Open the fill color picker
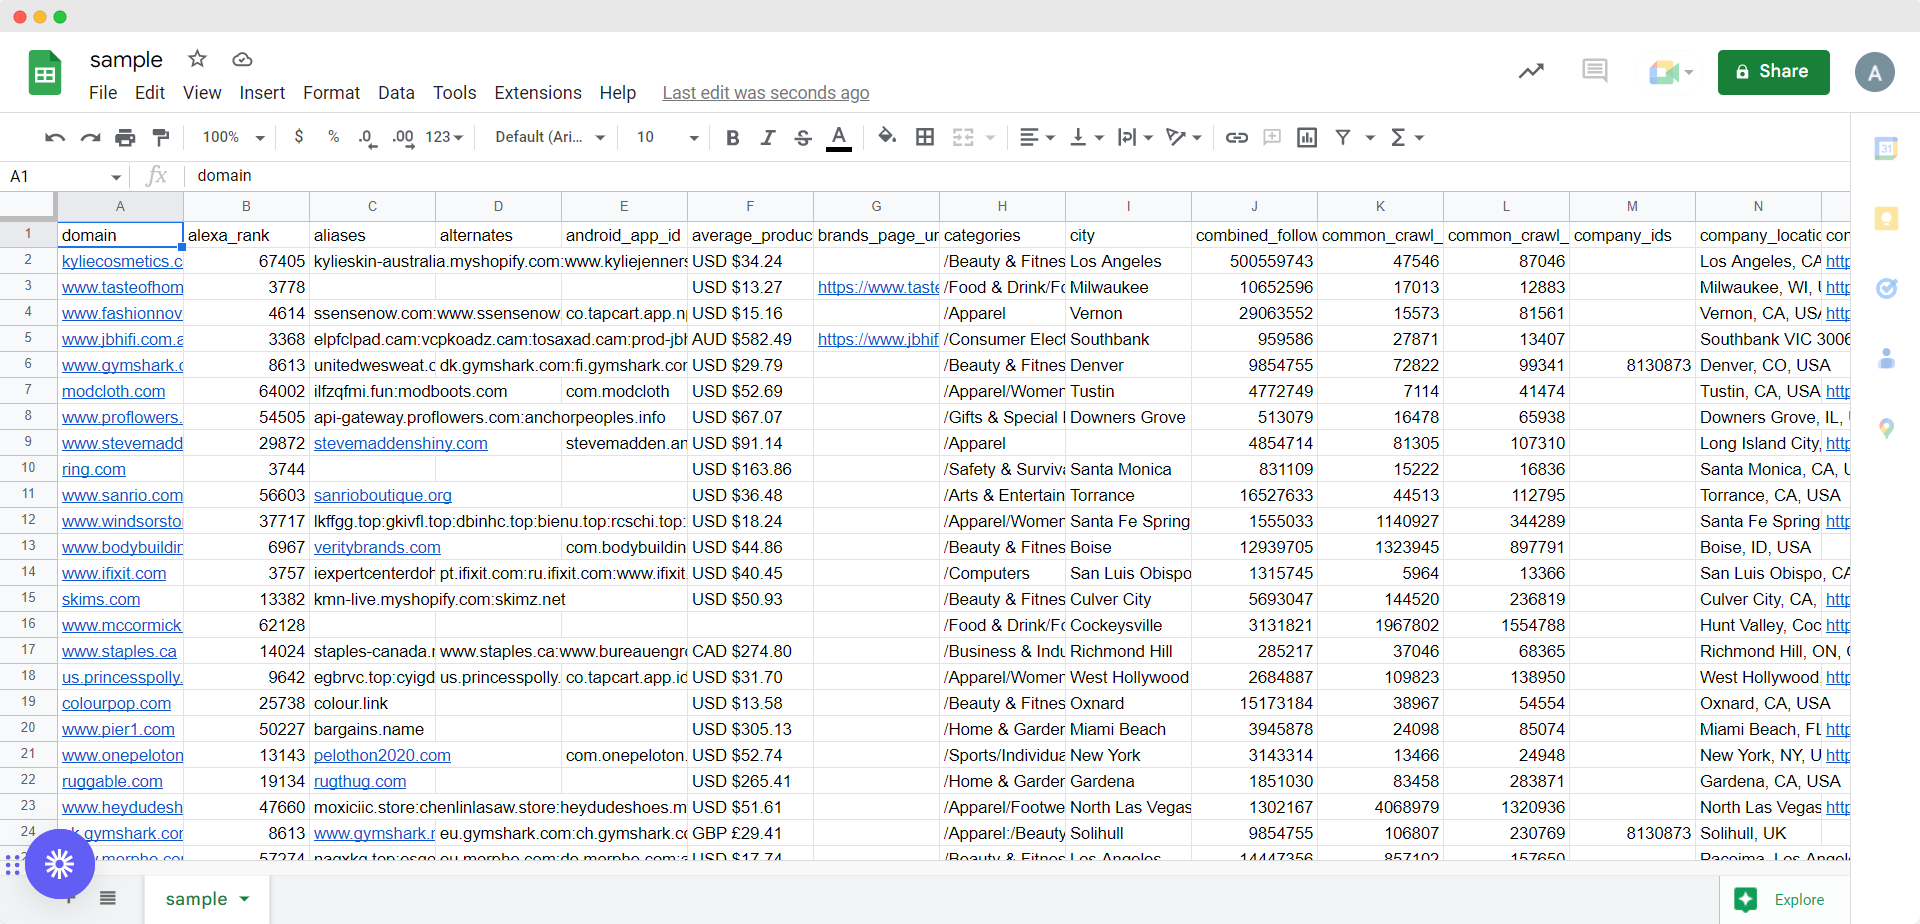 click(887, 137)
